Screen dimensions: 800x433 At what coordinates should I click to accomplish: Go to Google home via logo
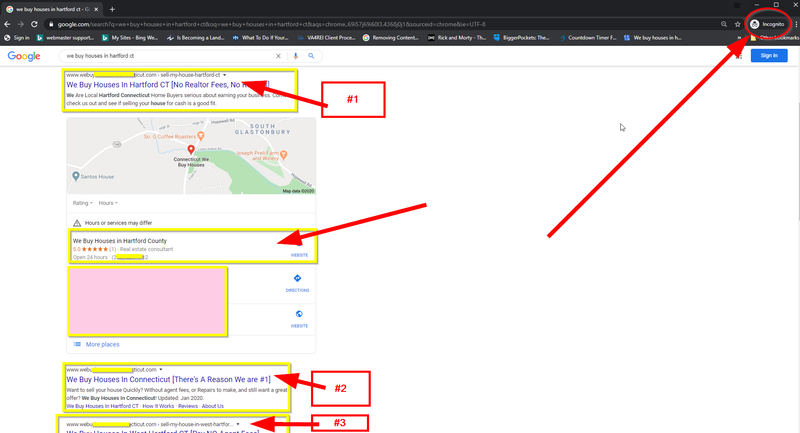(24, 56)
